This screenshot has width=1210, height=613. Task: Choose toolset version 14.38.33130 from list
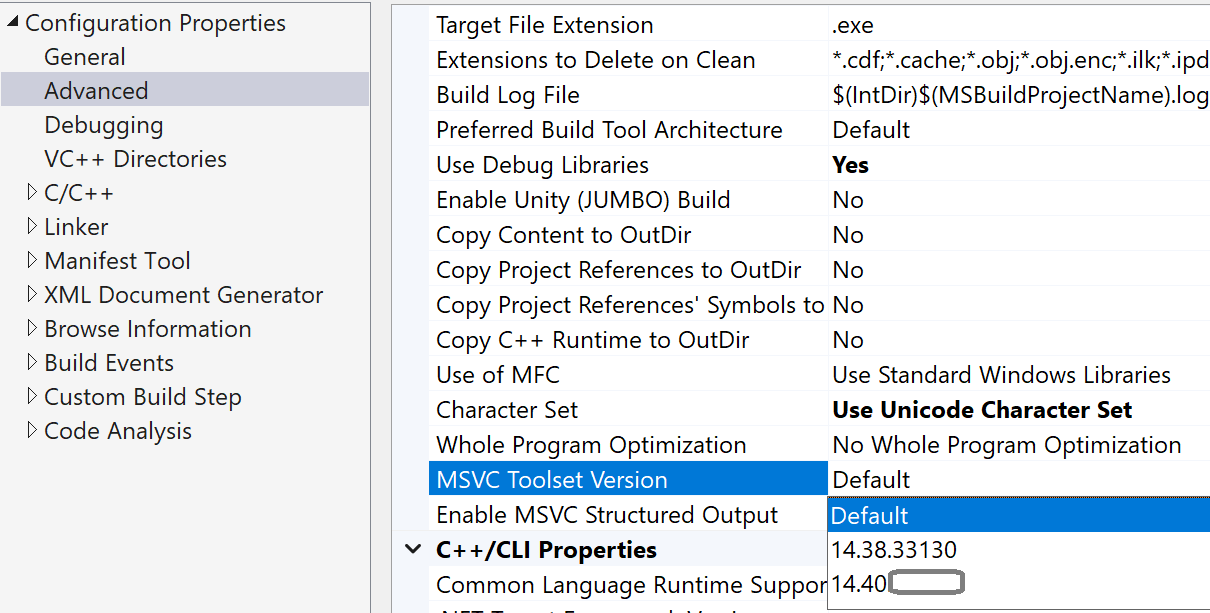pyautogui.click(x=894, y=550)
